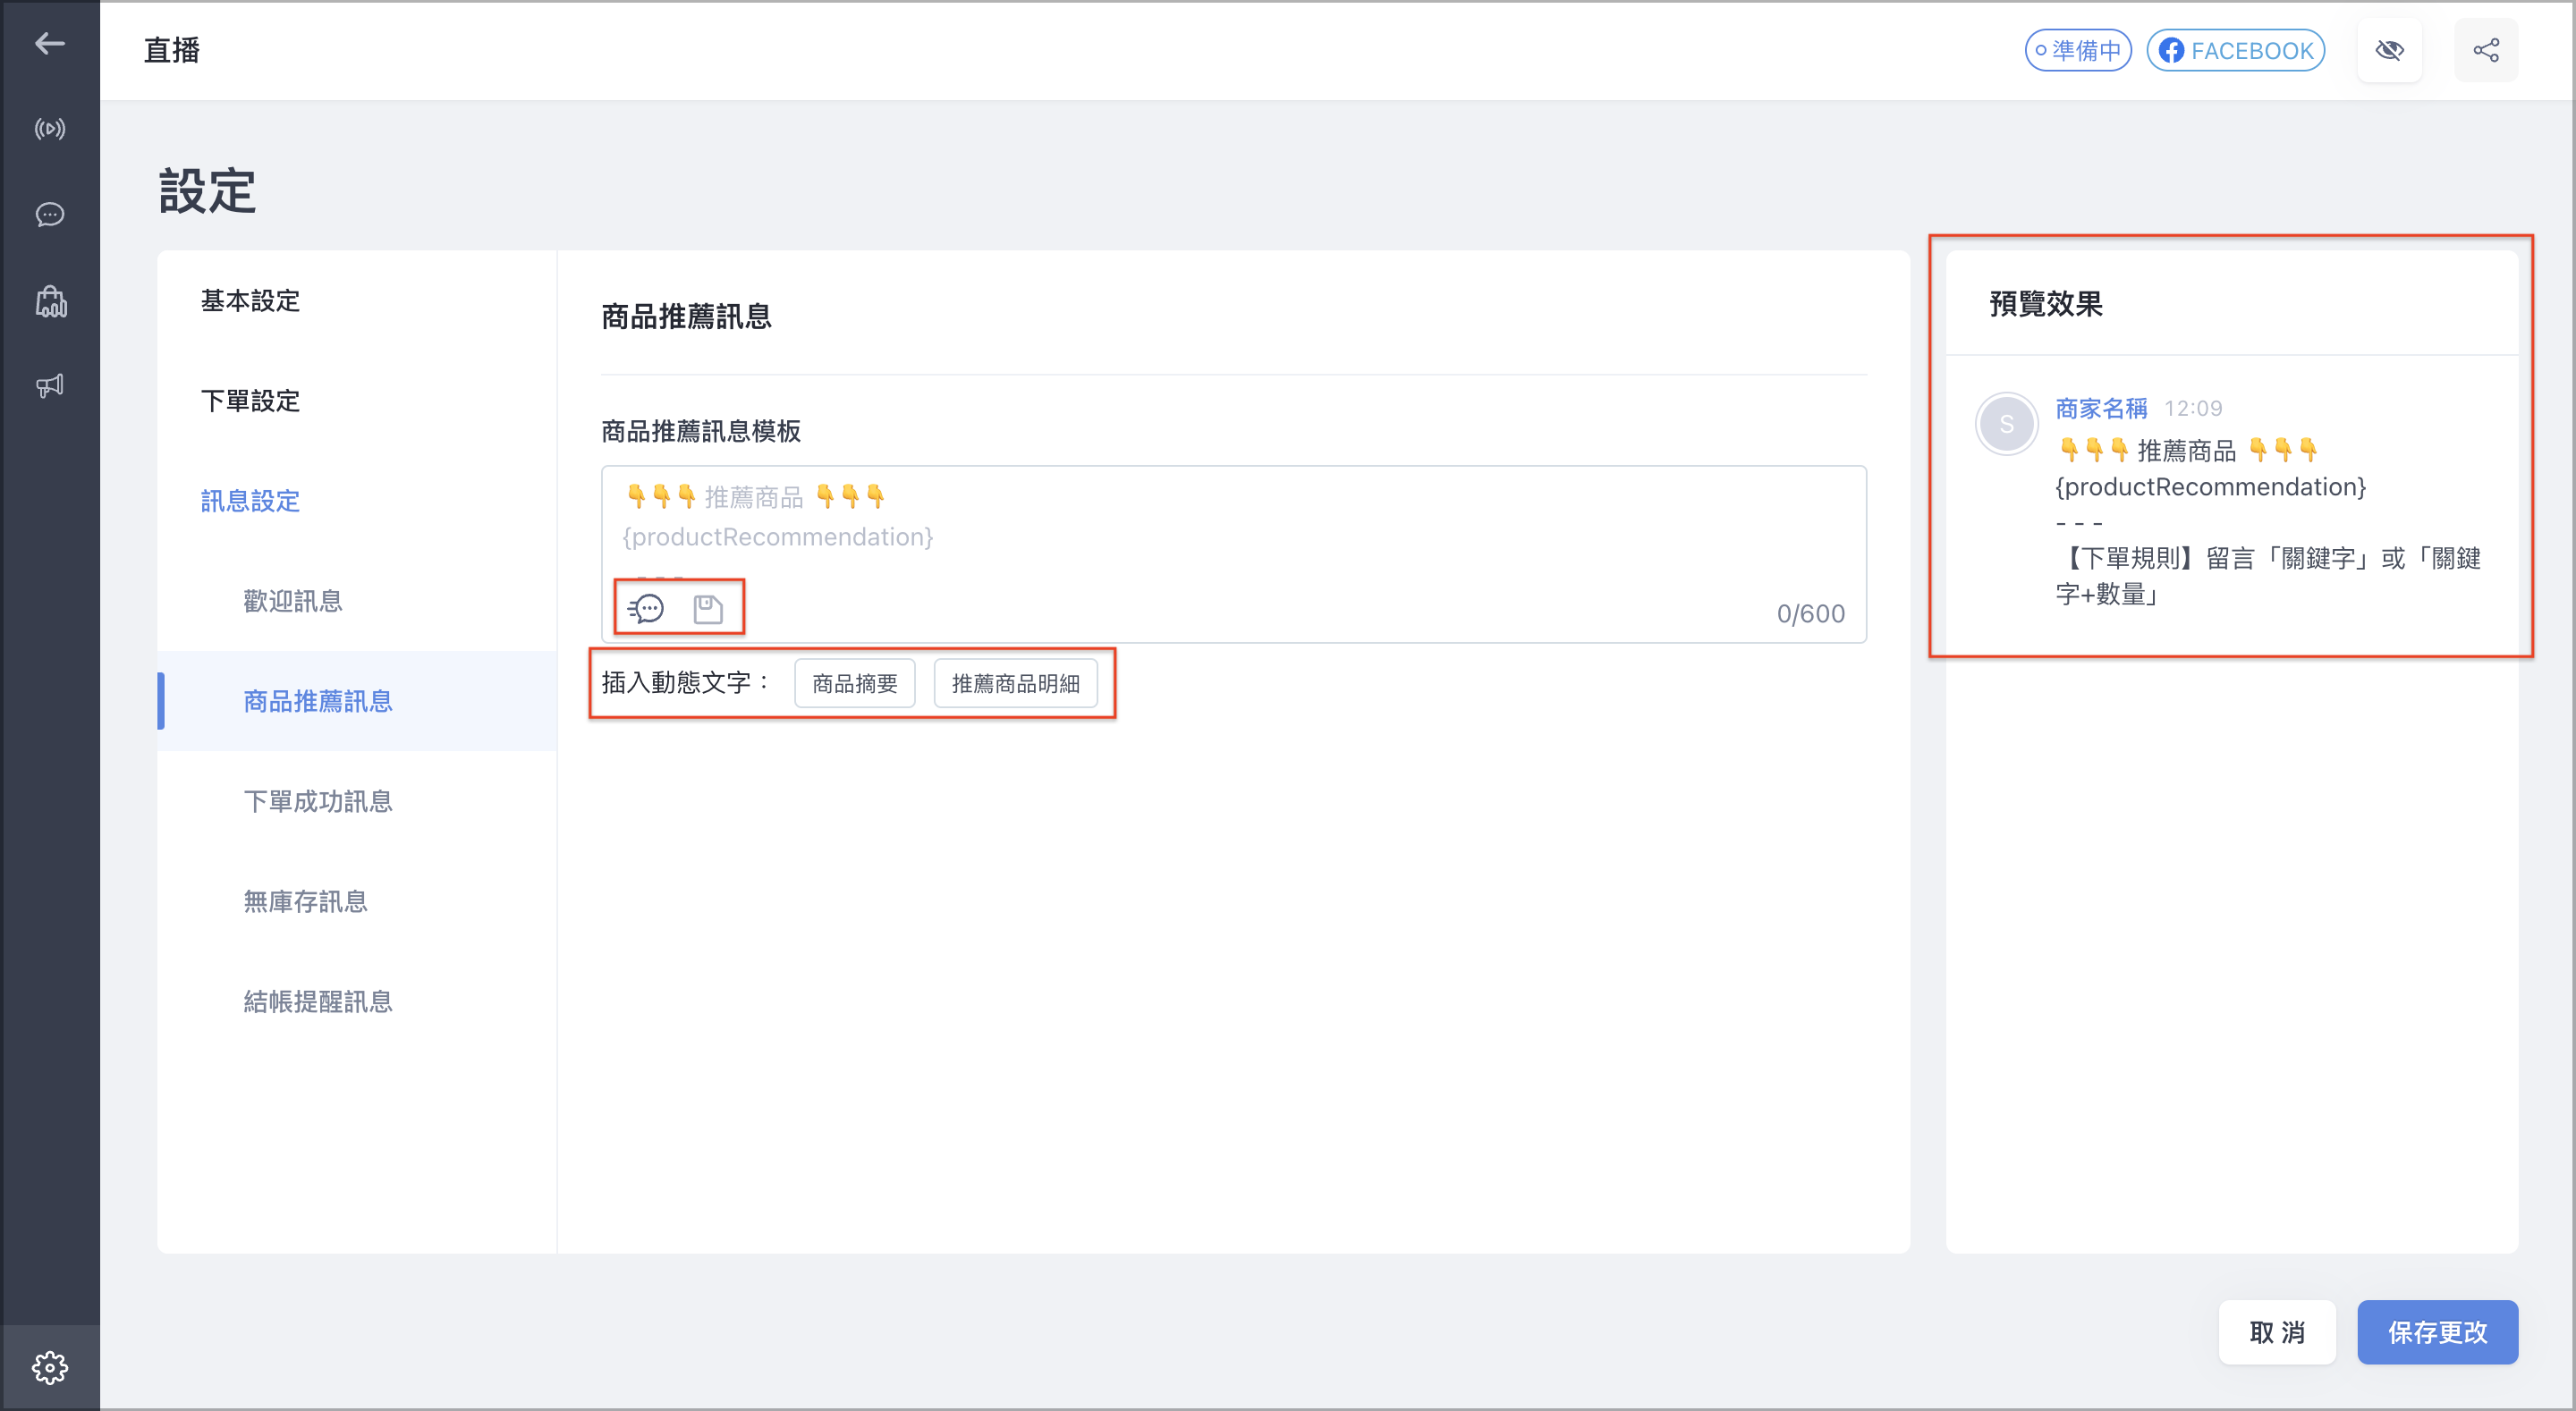Open the 歡迎訊息 sub-item
Viewport: 2576px width, 1411px height.
(x=293, y=601)
